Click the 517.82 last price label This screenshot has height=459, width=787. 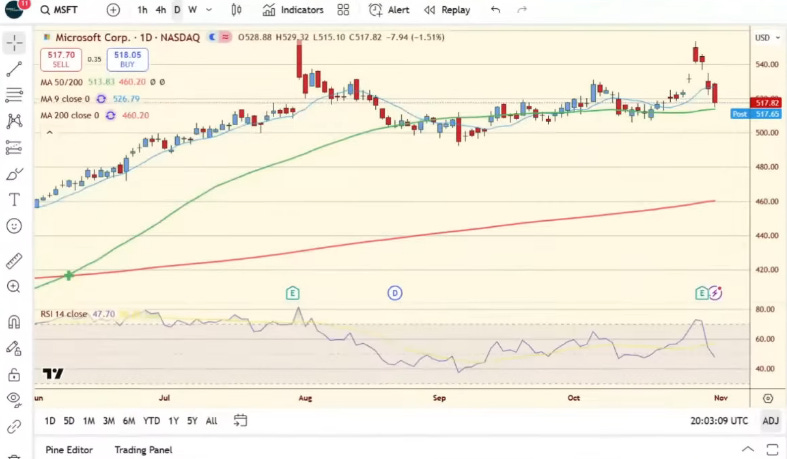[765, 103]
